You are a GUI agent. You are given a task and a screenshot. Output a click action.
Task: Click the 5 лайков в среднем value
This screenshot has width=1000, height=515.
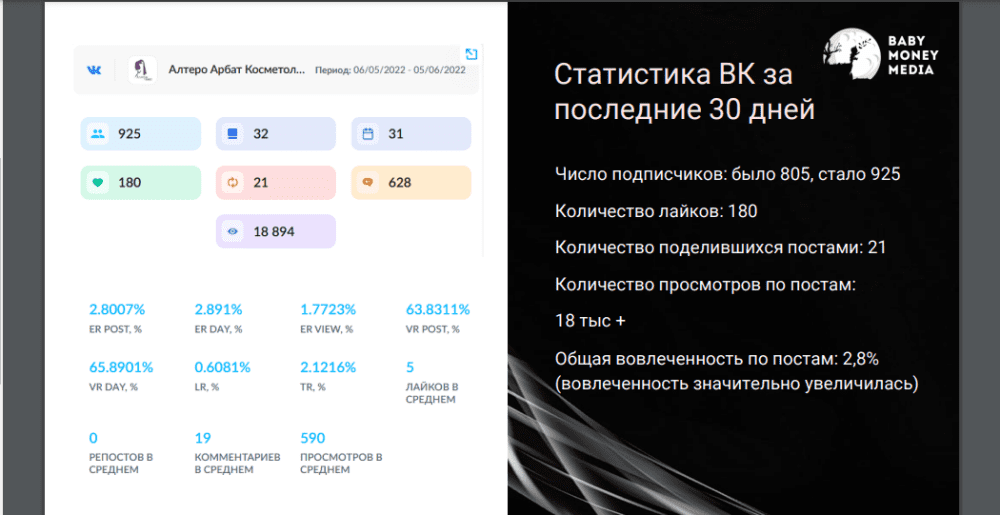[x=410, y=367]
